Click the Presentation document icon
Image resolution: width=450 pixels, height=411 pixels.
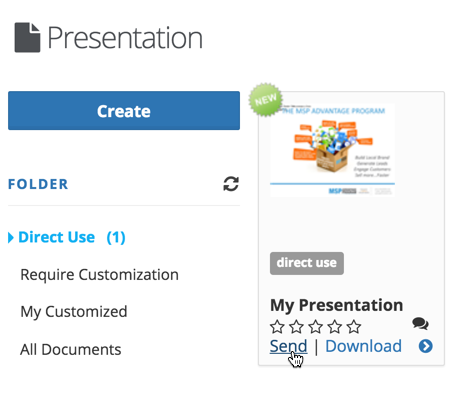(27, 37)
